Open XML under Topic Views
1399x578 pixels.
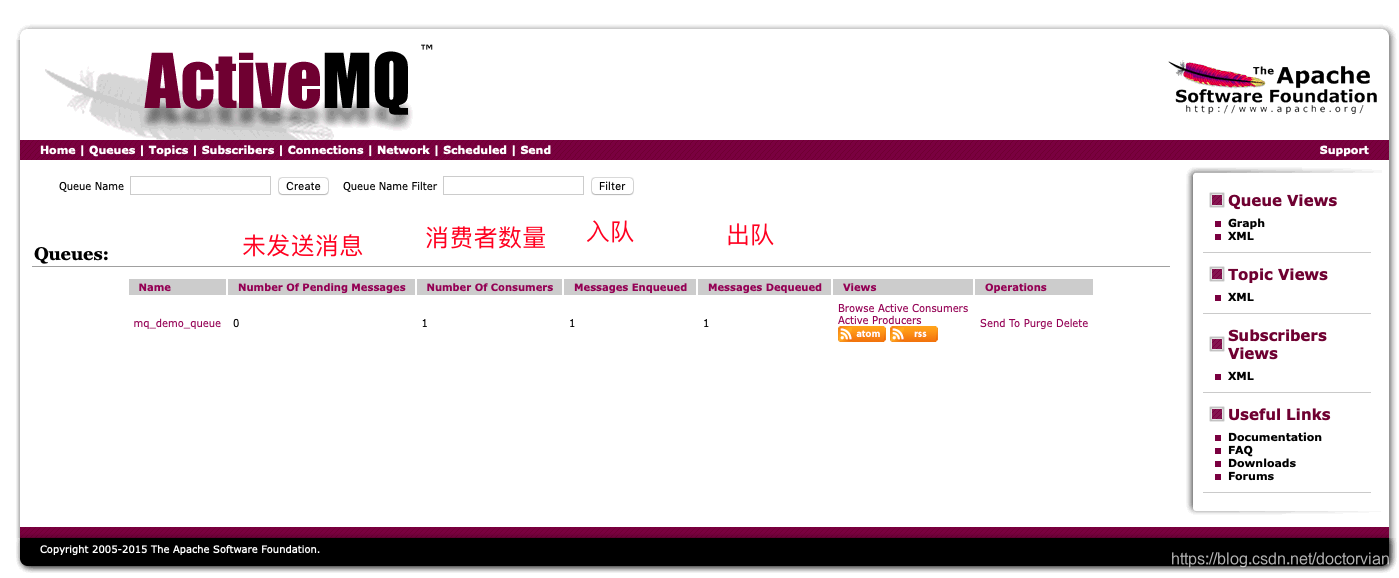(x=1241, y=297)
